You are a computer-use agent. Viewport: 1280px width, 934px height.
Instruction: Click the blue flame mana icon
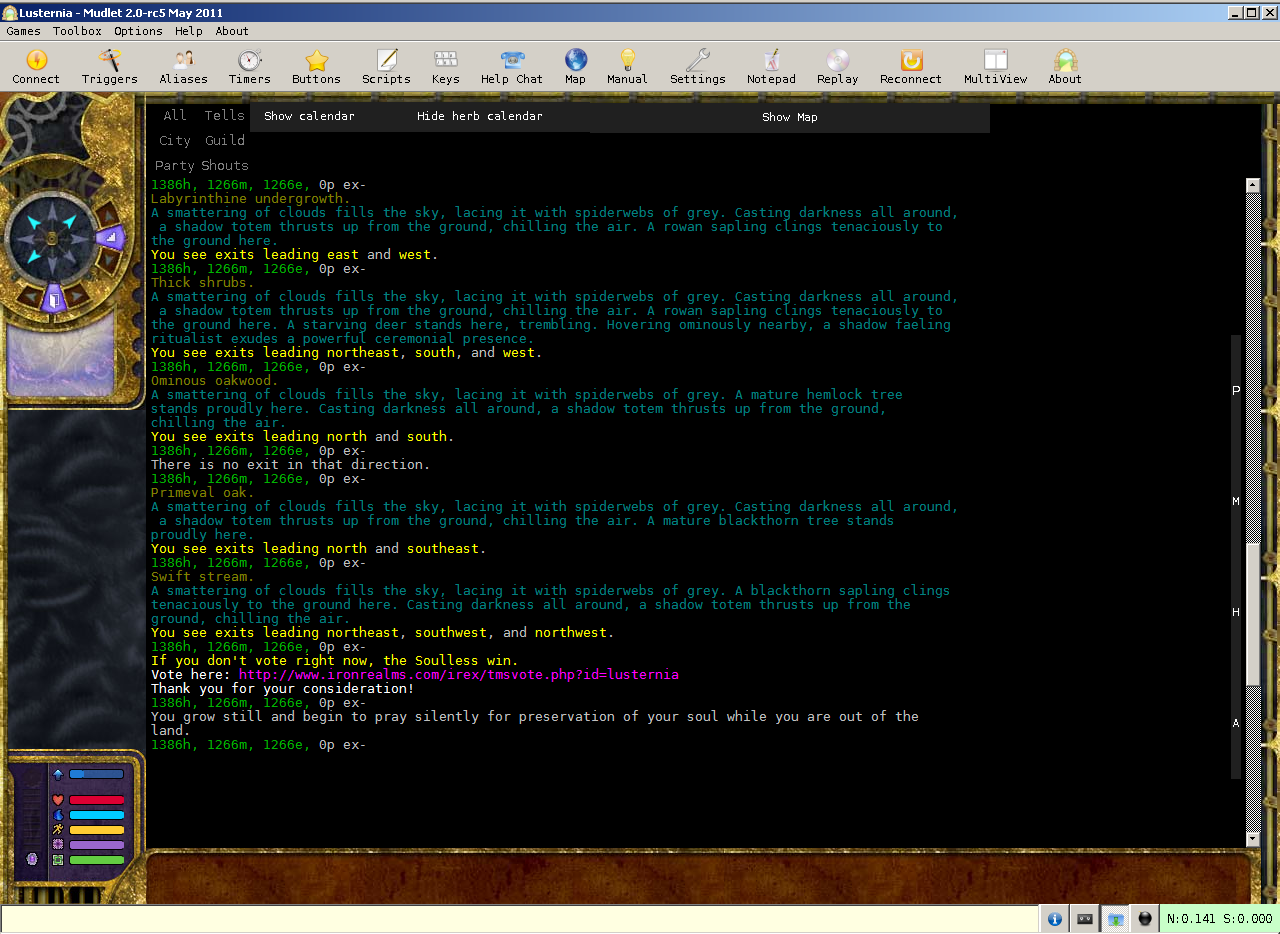58,815
